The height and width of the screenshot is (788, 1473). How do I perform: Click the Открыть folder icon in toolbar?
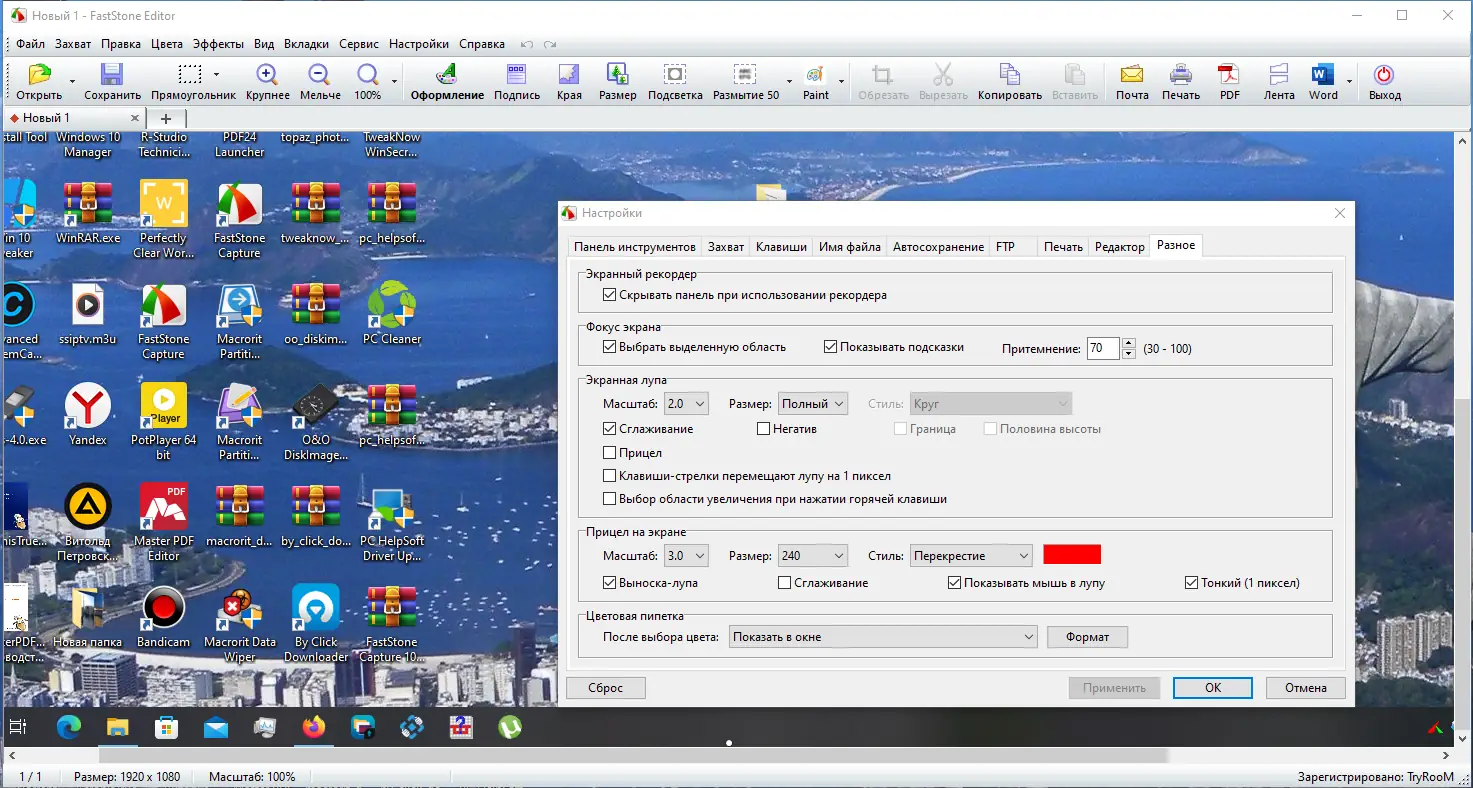pos(39,75)
